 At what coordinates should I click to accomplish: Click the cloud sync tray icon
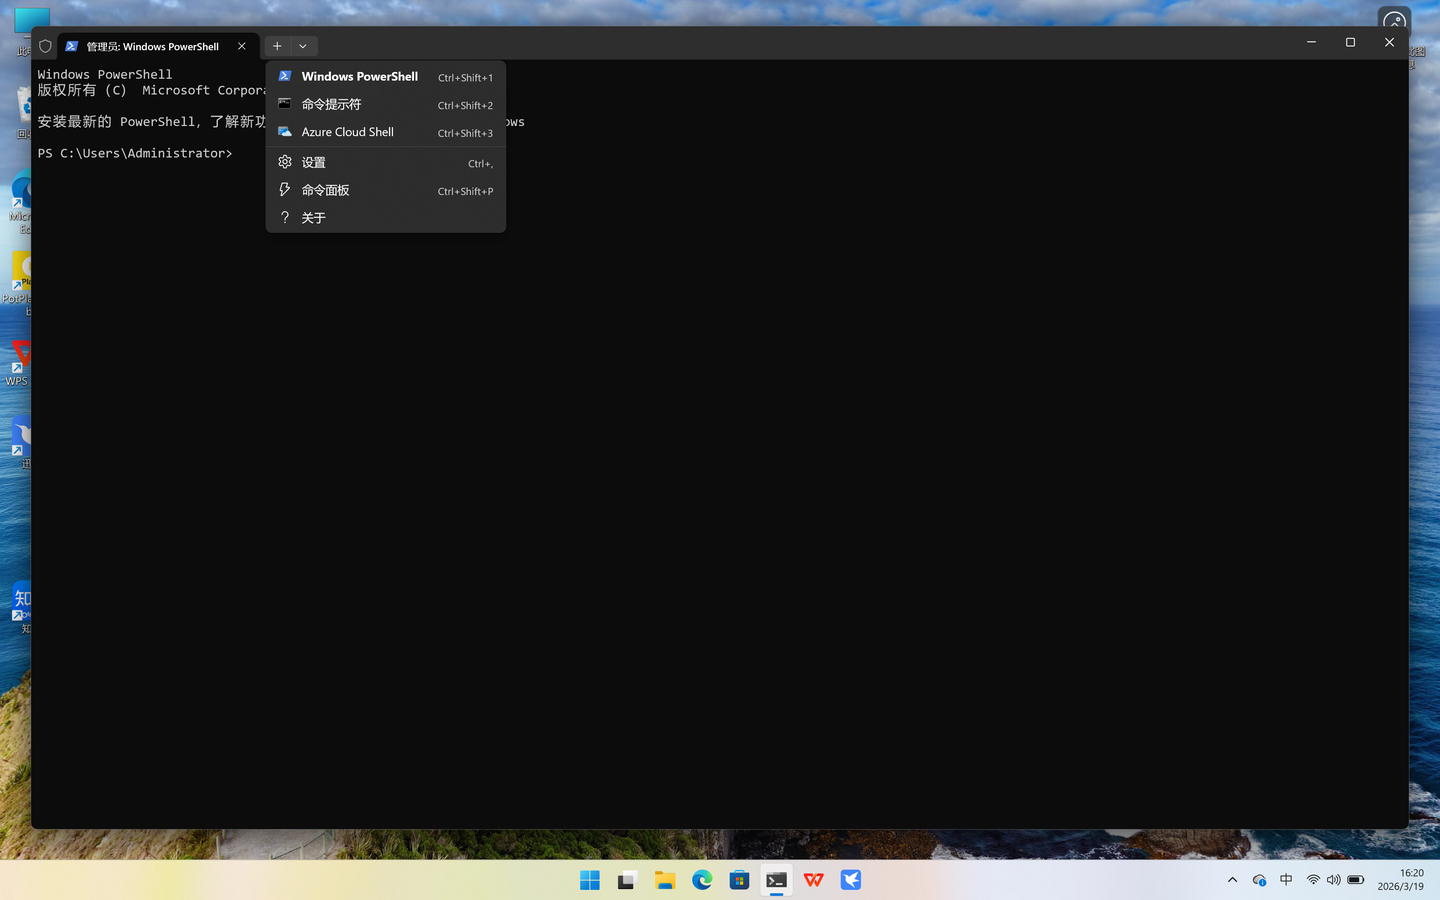pos(1259,880)
